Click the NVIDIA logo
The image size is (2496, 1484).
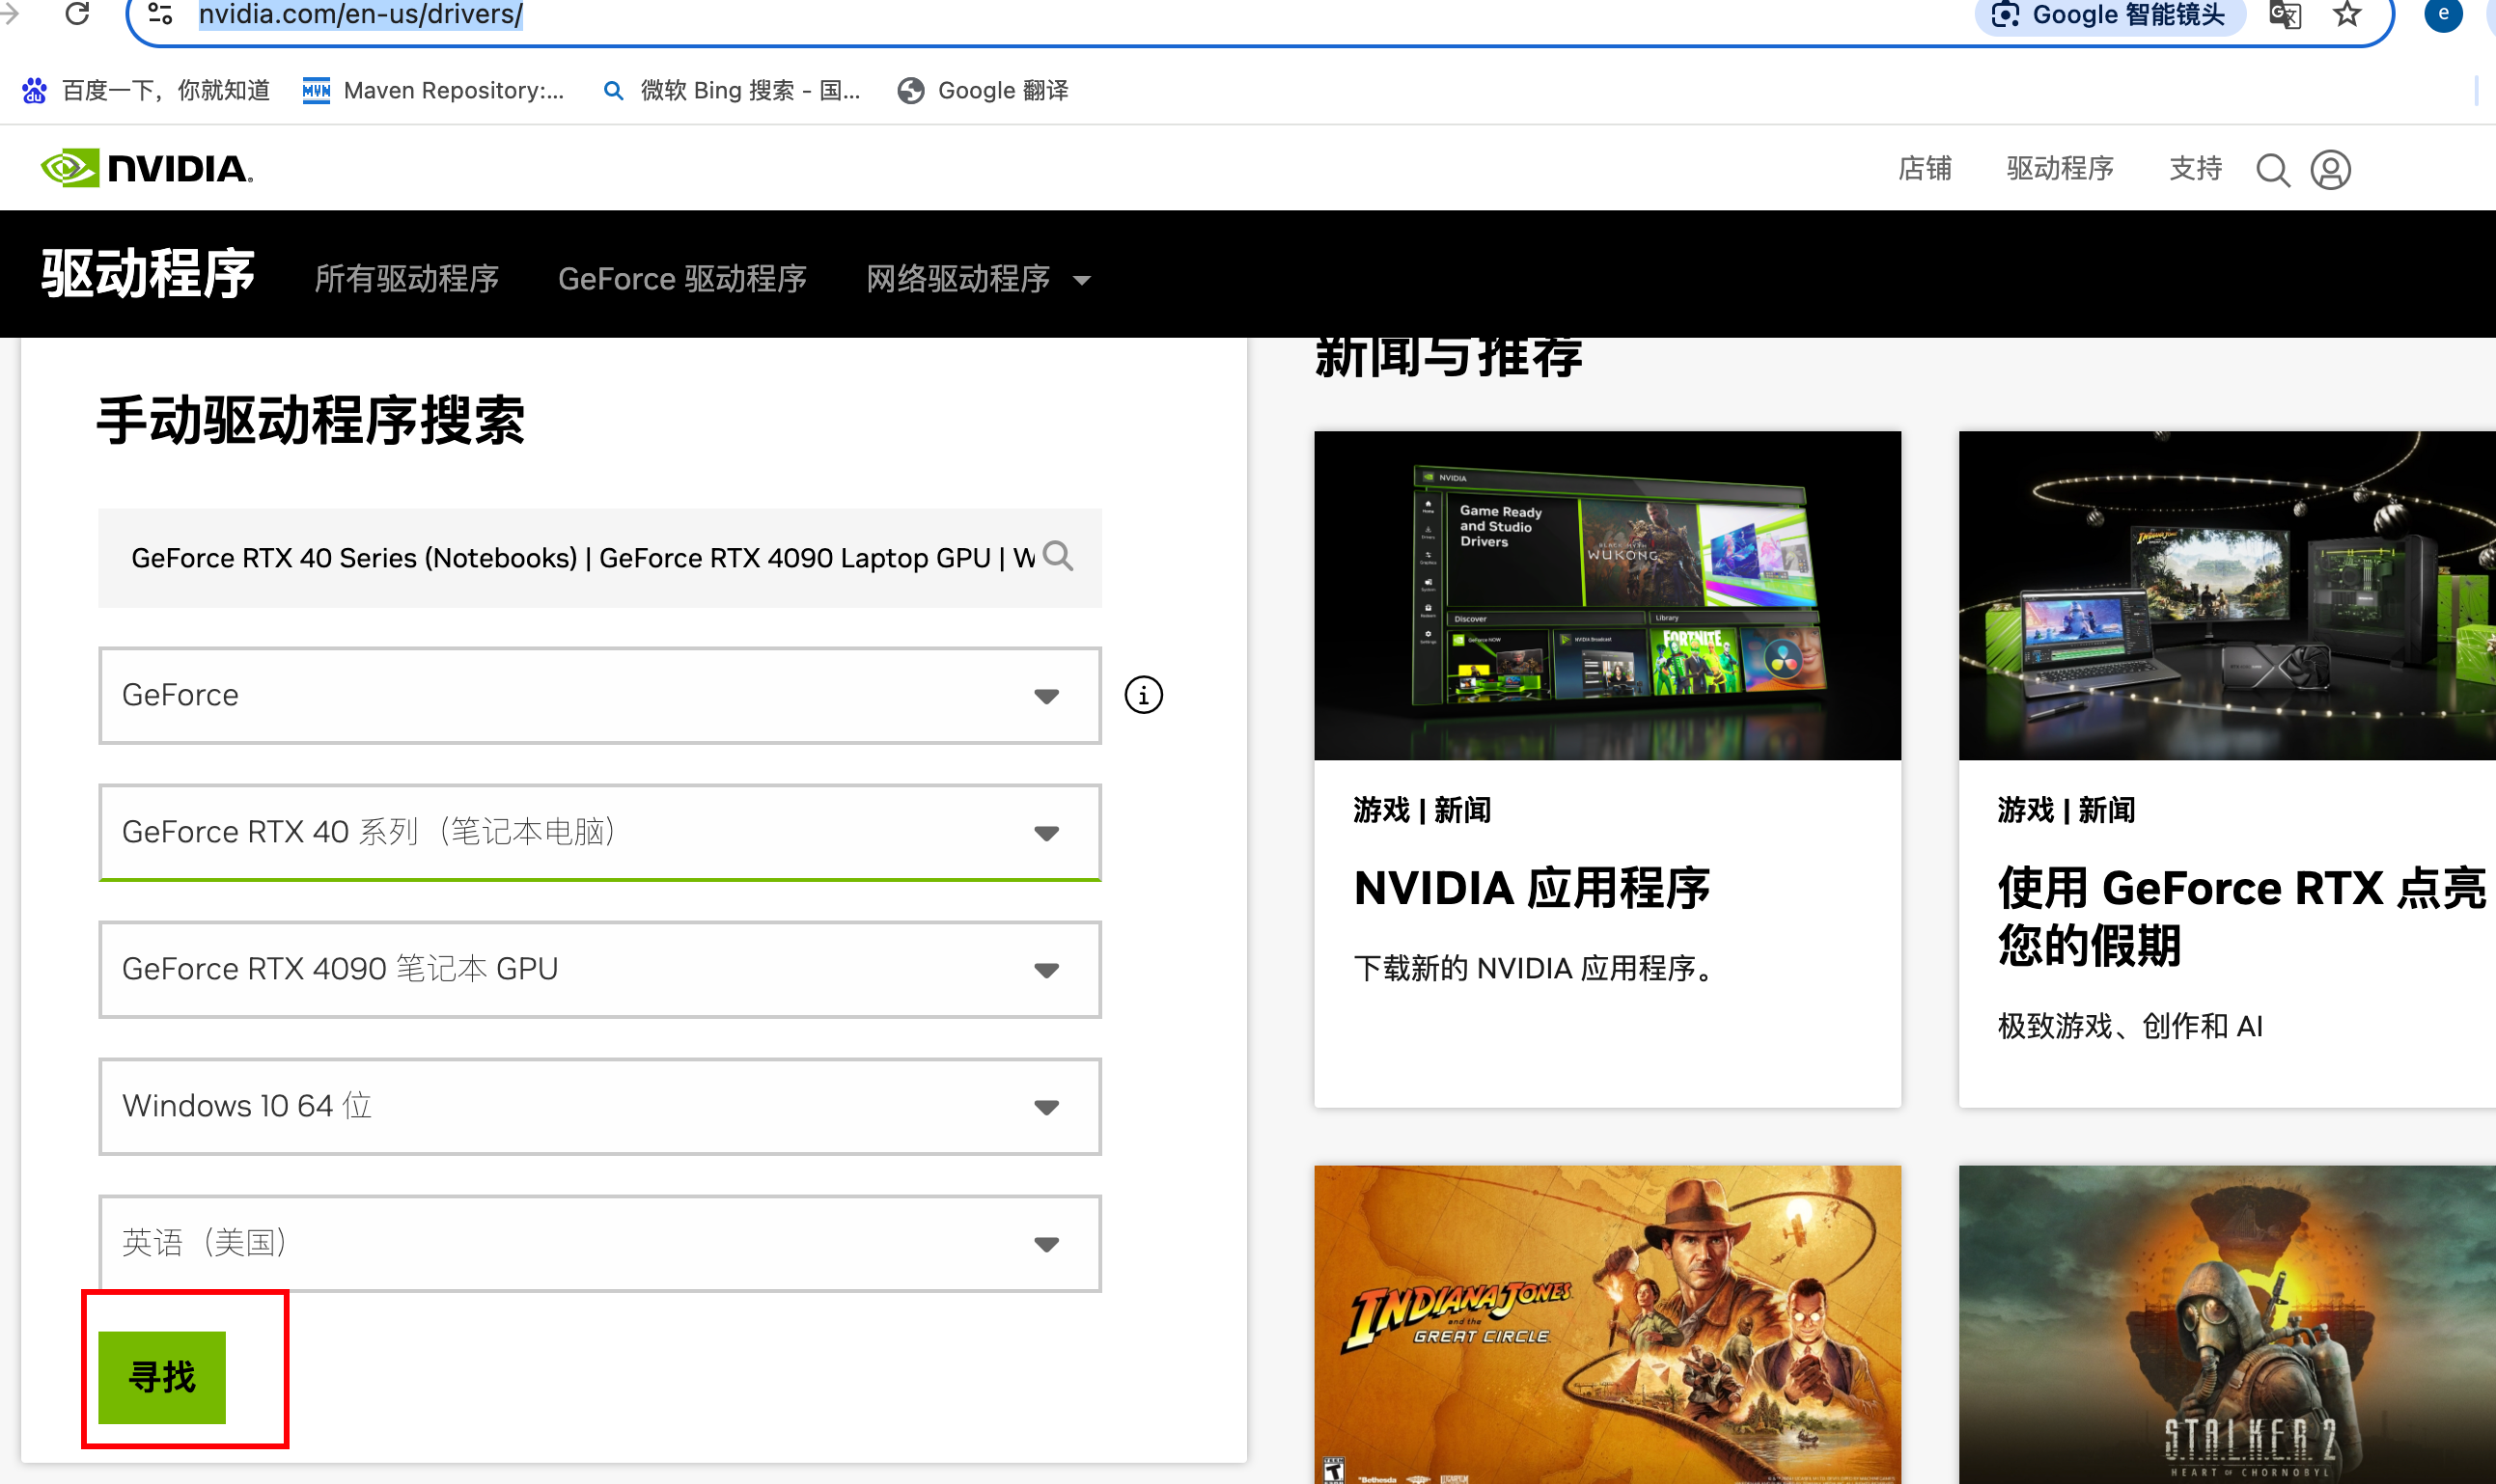click(147, 168)
